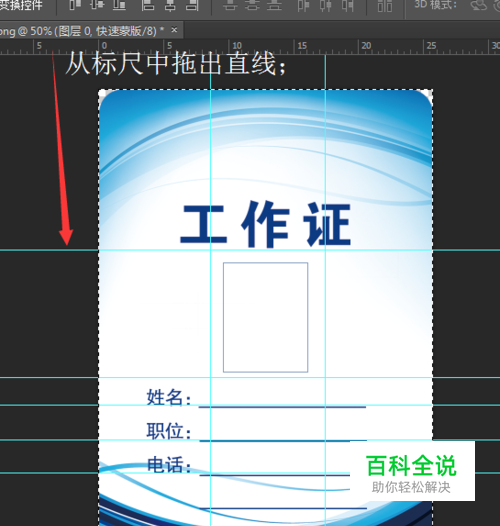Close the 50% document tab

point(174,30)
